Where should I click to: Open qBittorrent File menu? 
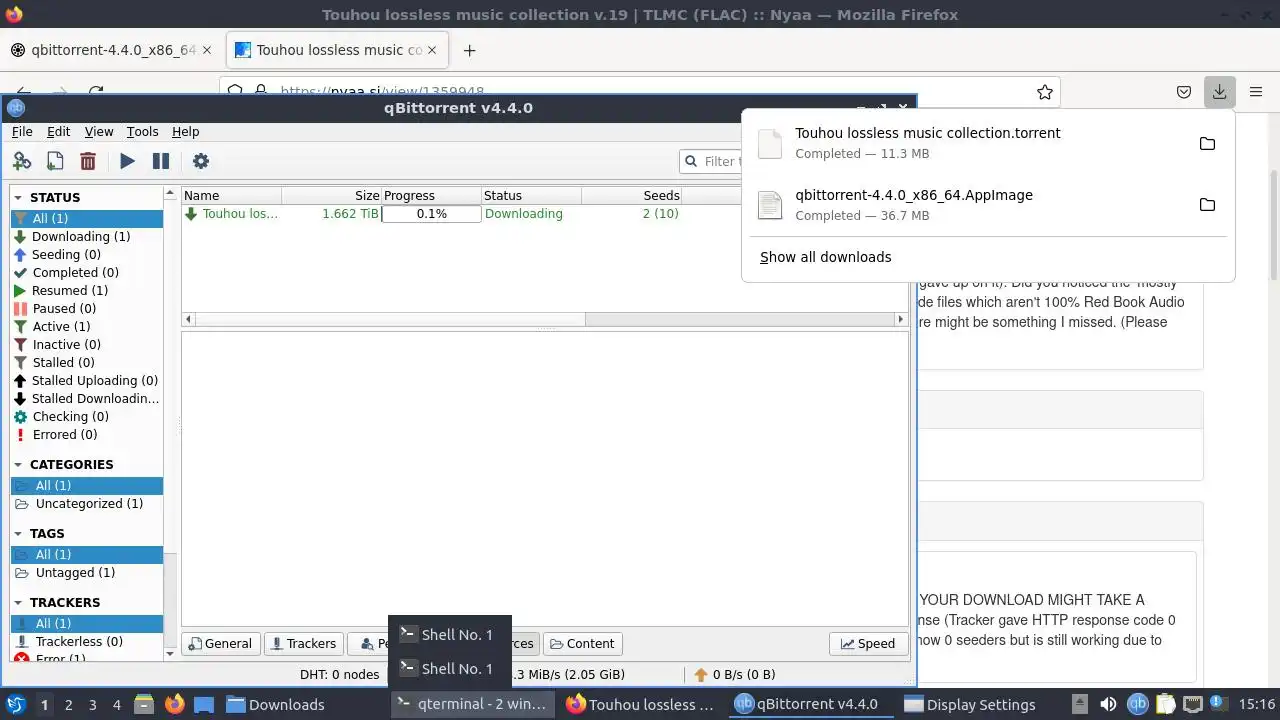[22, 131]
